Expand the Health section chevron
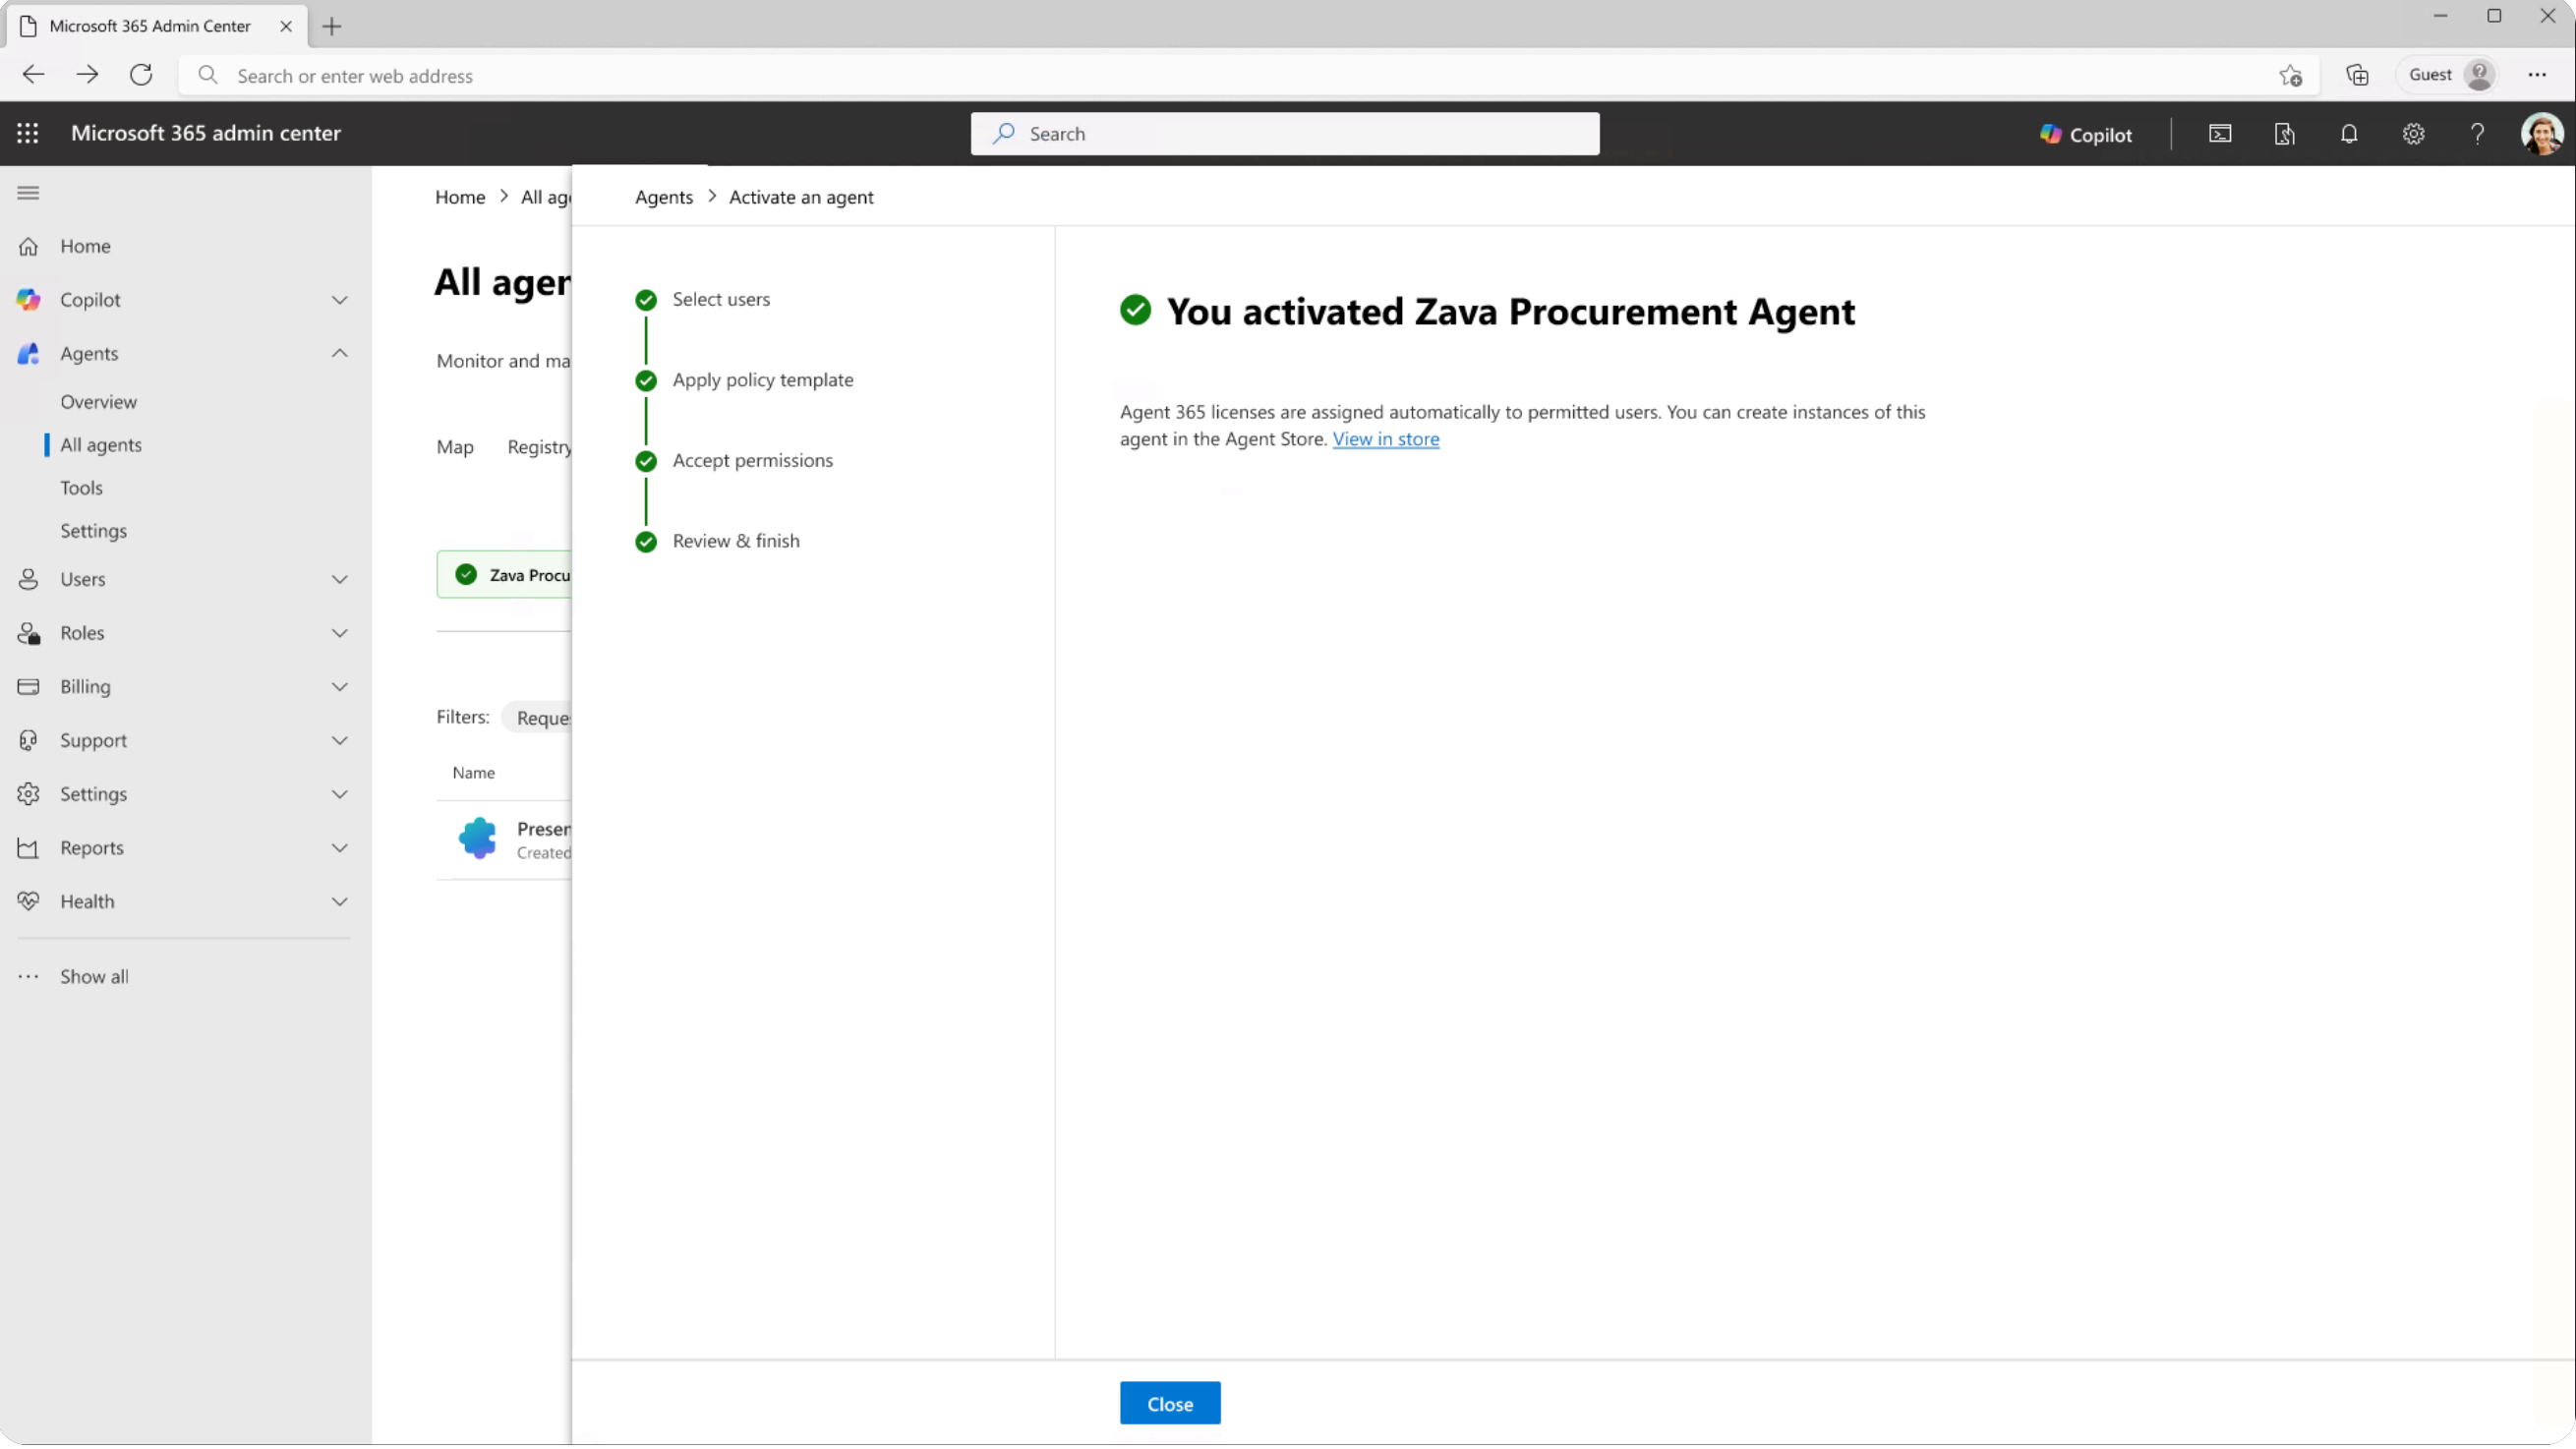 [340, 902]
